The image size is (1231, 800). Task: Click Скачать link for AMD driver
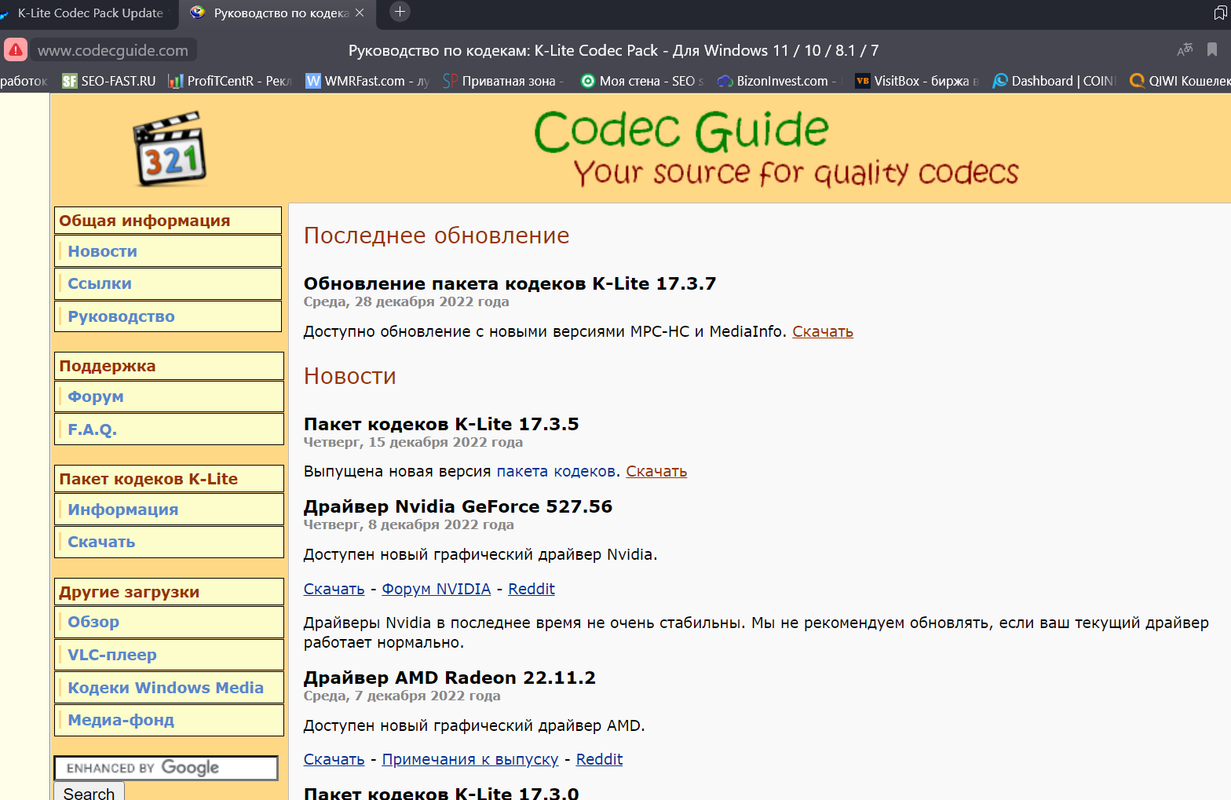pos(334,759)
